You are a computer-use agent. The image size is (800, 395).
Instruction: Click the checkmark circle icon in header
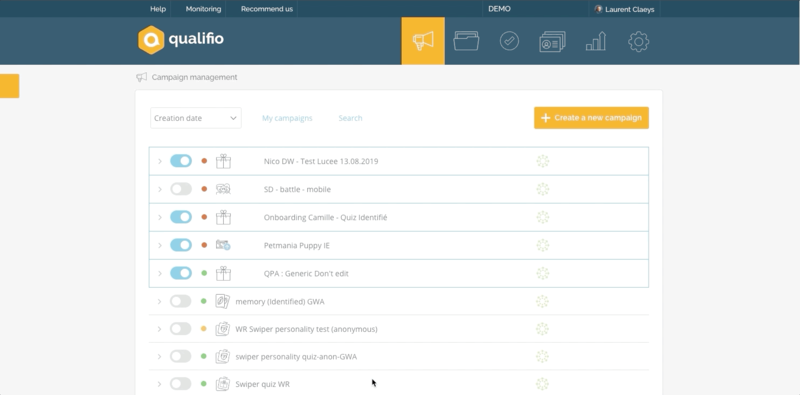tap(509, 41)
